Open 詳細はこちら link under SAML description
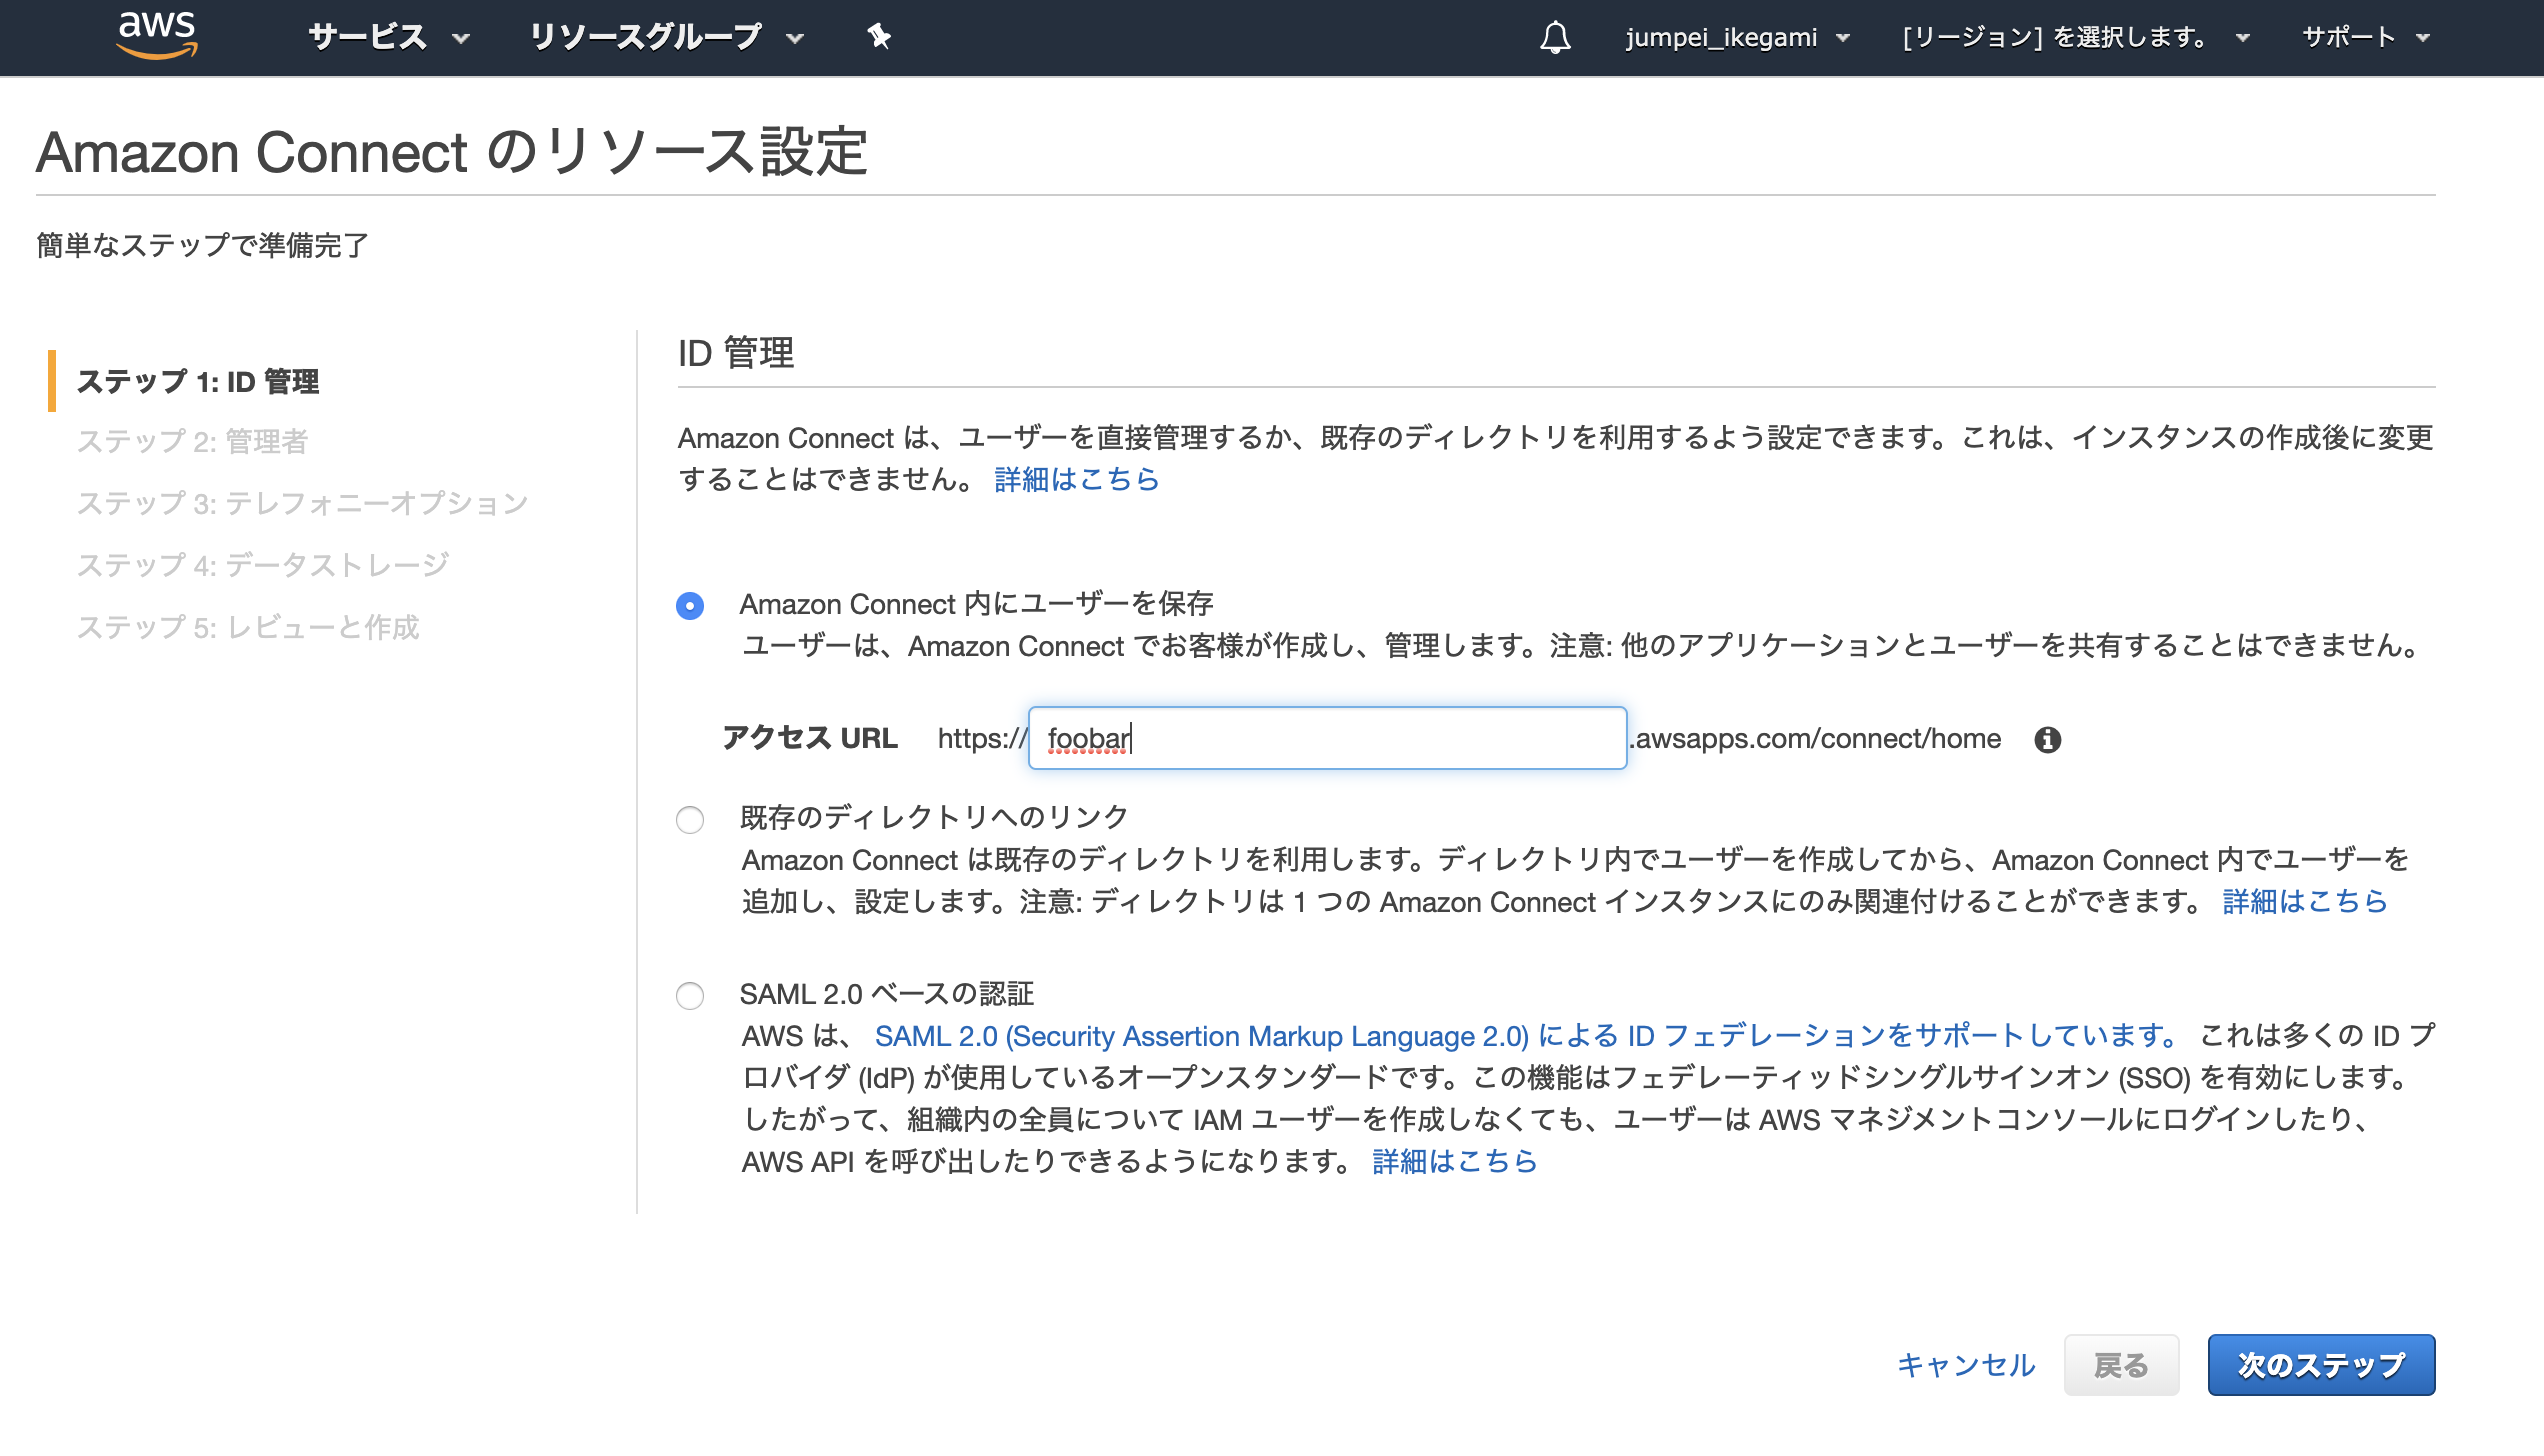This screenshot has width=2544, height=1456. pyautogui.click(x=1455, y=1162)
